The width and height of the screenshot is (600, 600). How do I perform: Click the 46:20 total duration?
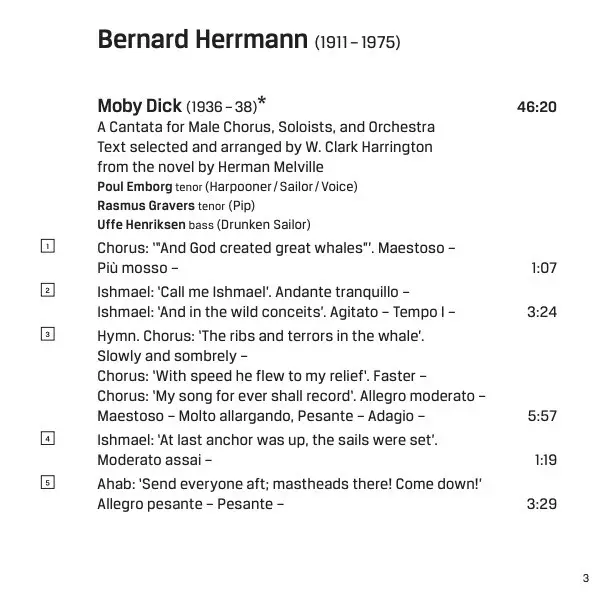[536, 106]
